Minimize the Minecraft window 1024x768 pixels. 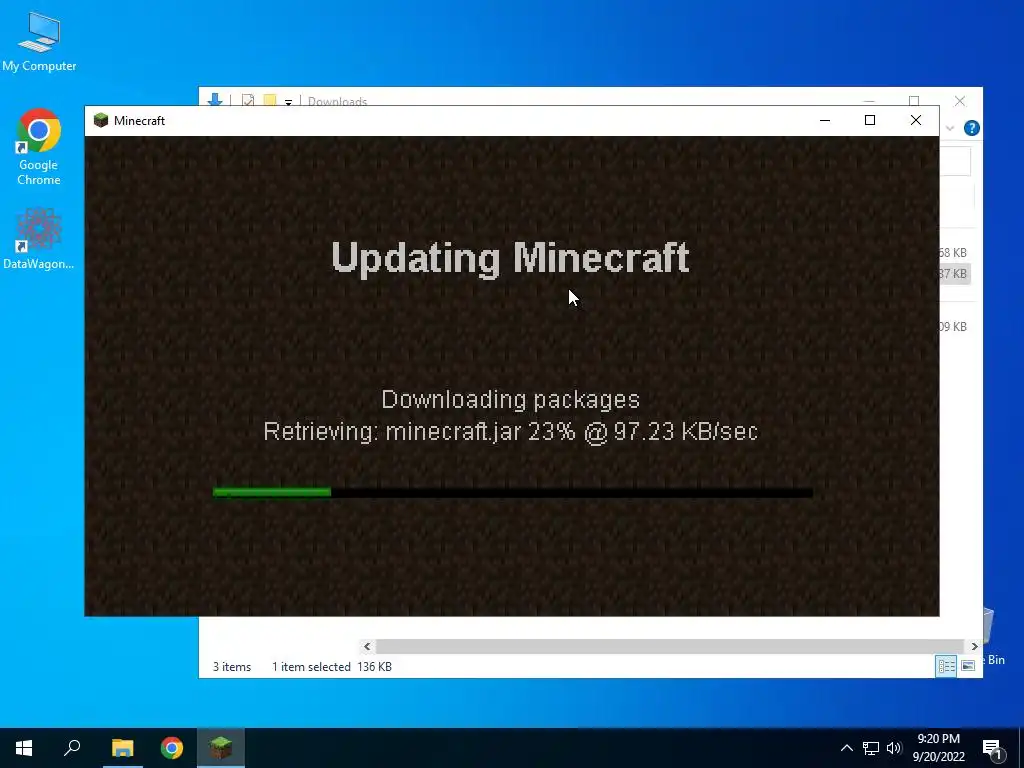[825, 120]
